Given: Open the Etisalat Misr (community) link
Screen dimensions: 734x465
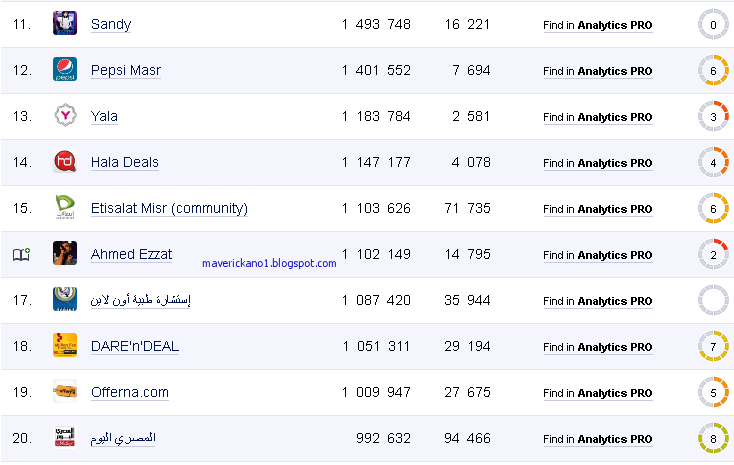Looking at the screenshot, I should point(169,208).
